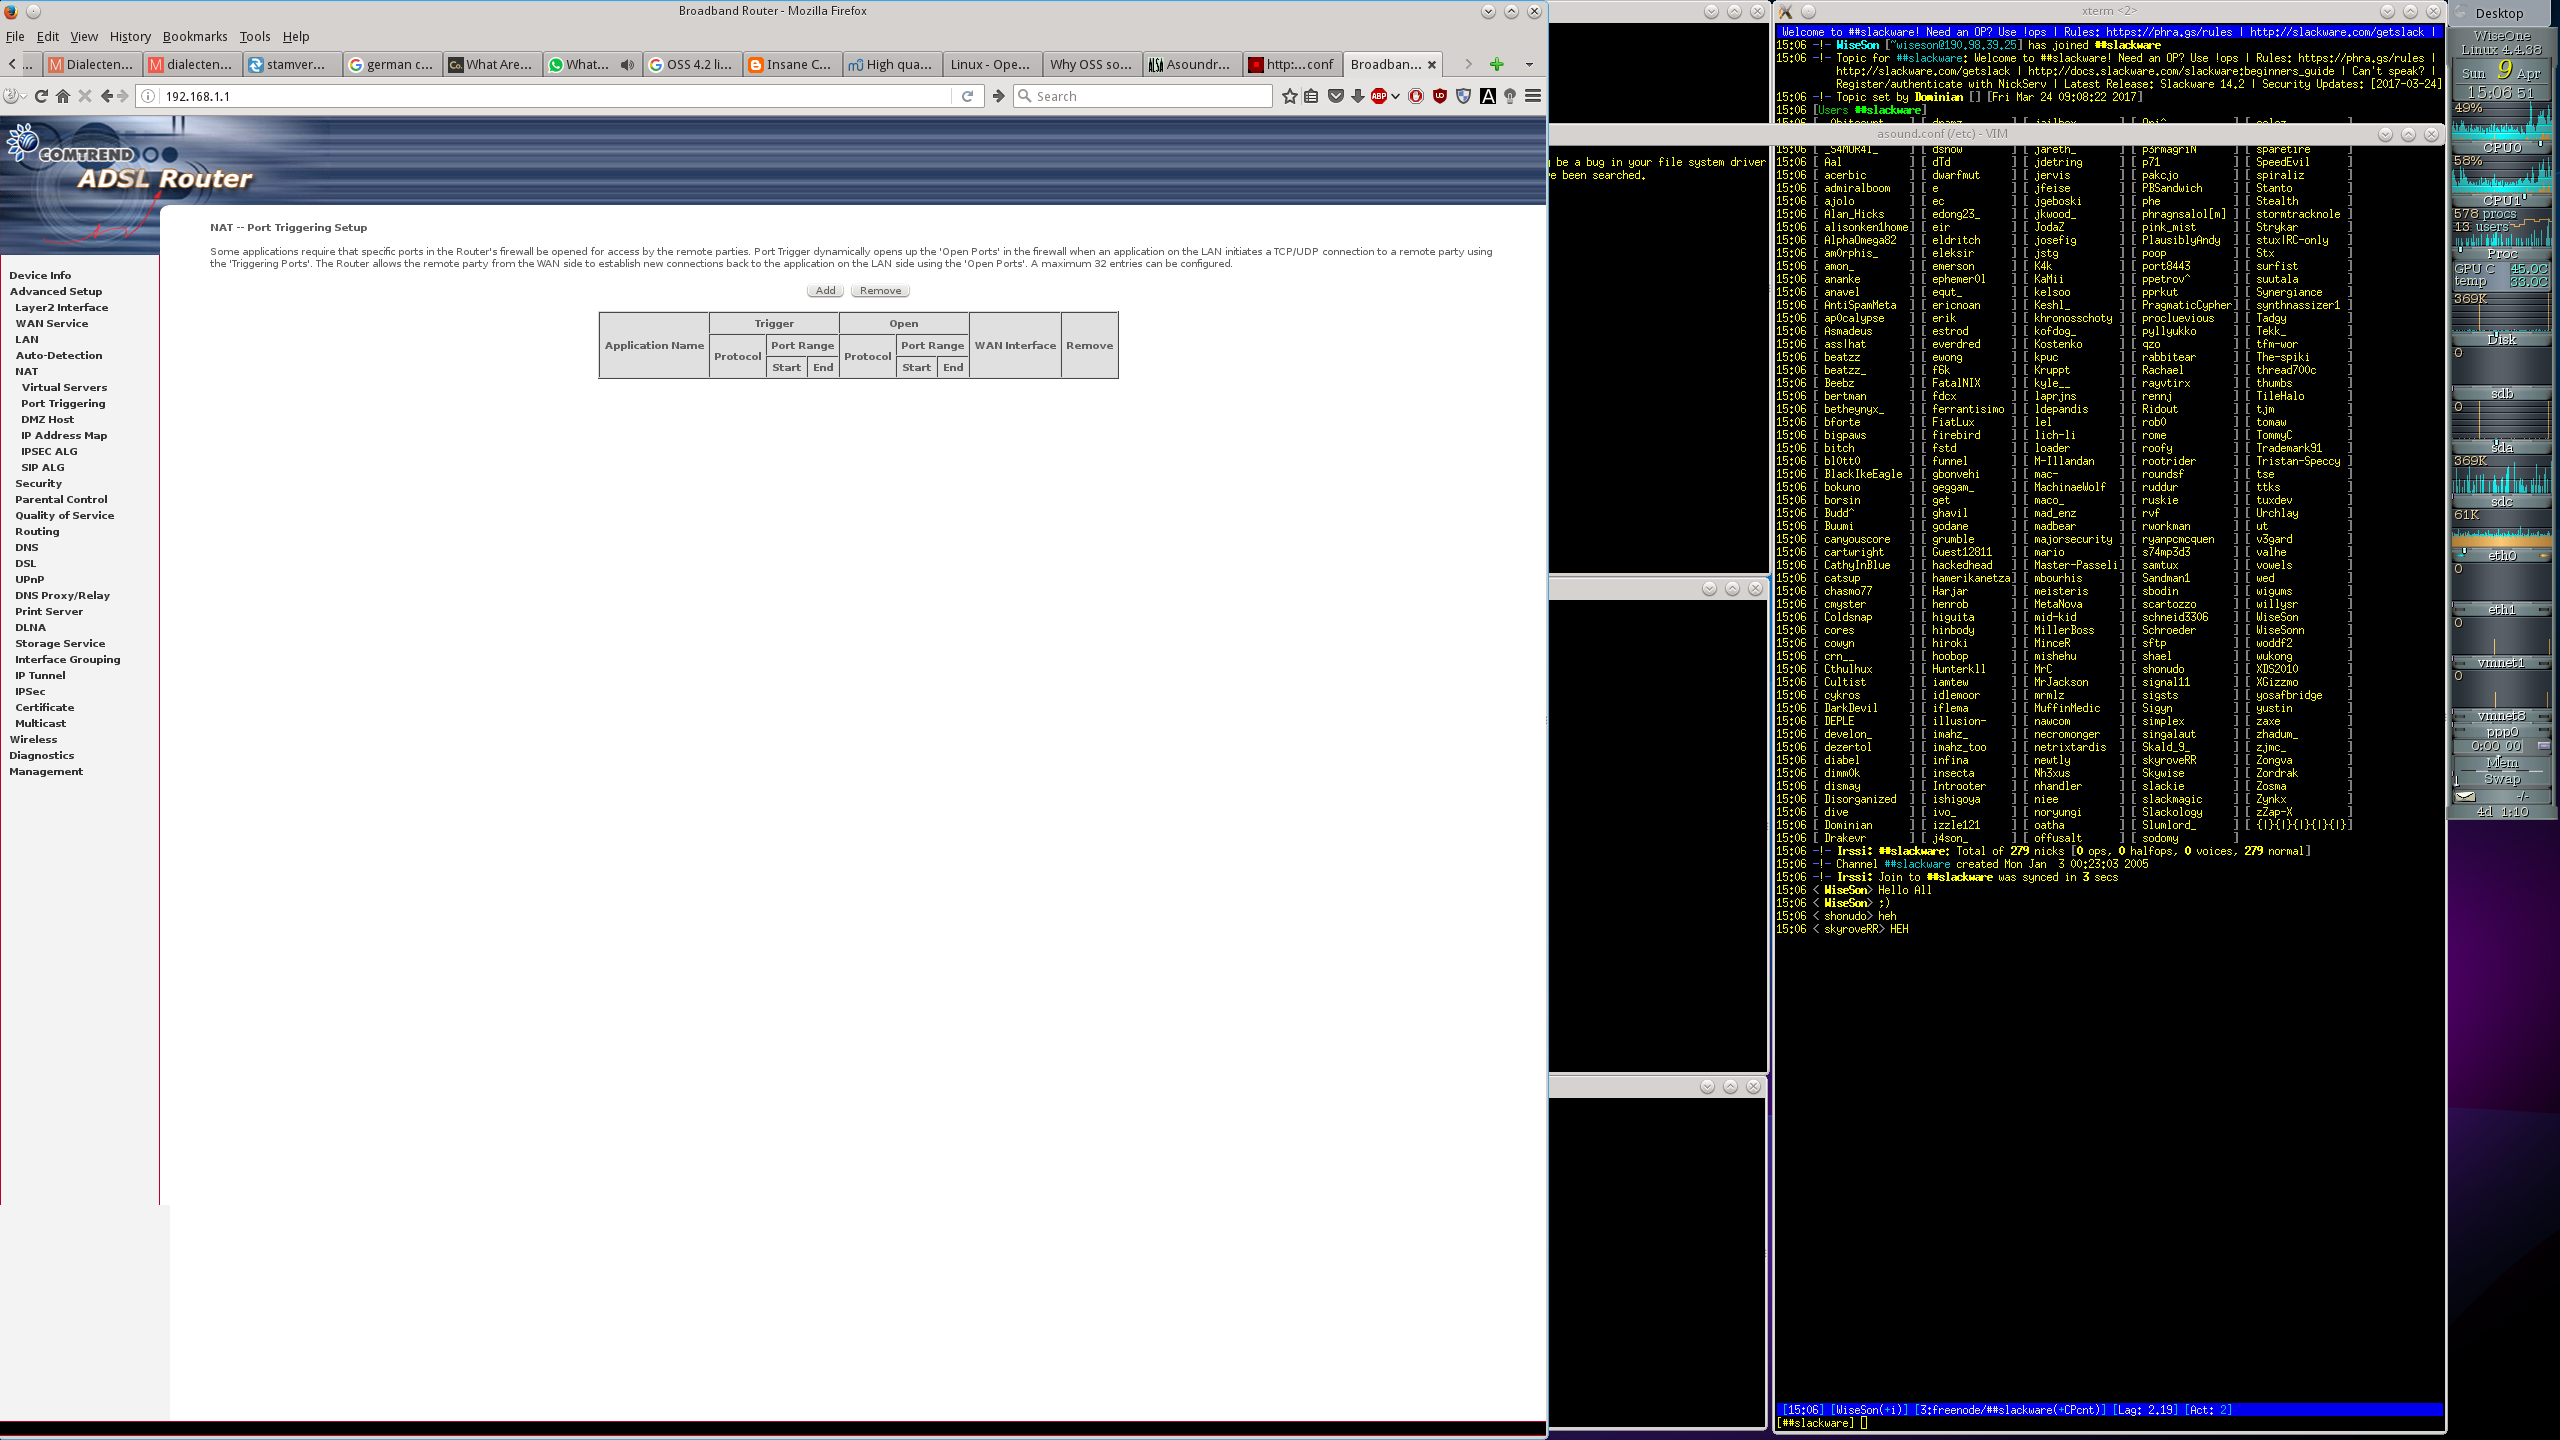This screenshot has height=1440, width=2560.
Task: Open Diagnostics in router sidebar
Action: (41, 755)
